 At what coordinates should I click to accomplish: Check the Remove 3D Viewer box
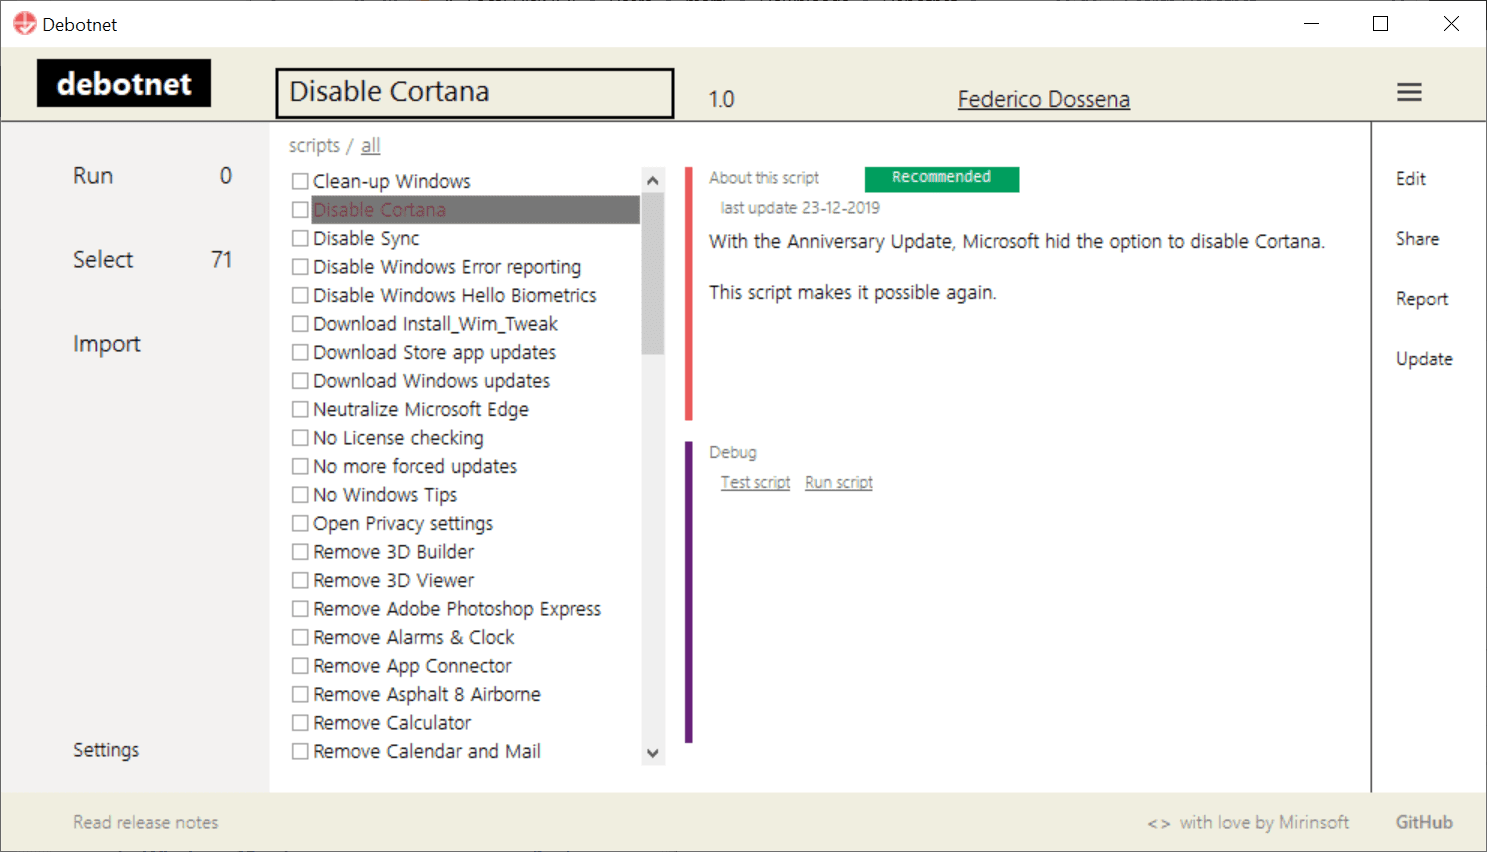point(300,580)
